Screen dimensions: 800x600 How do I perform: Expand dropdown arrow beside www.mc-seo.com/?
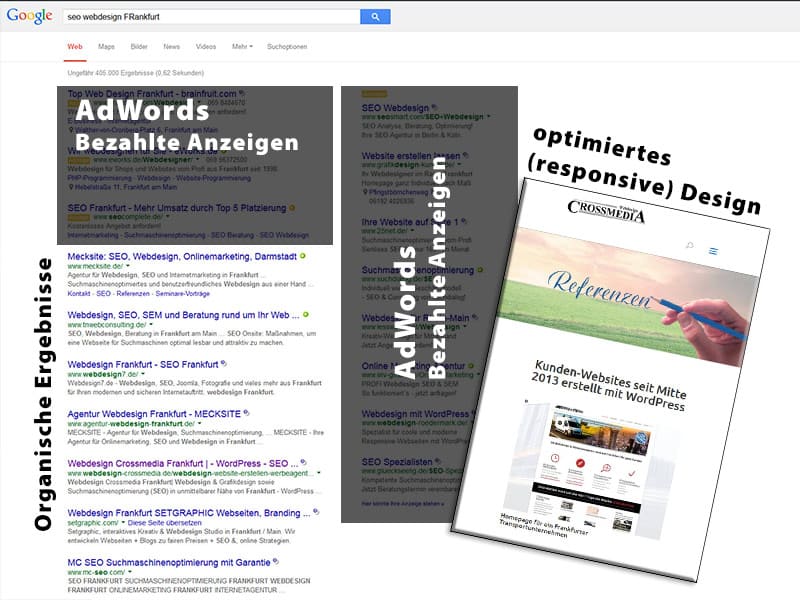pos(130,572)
